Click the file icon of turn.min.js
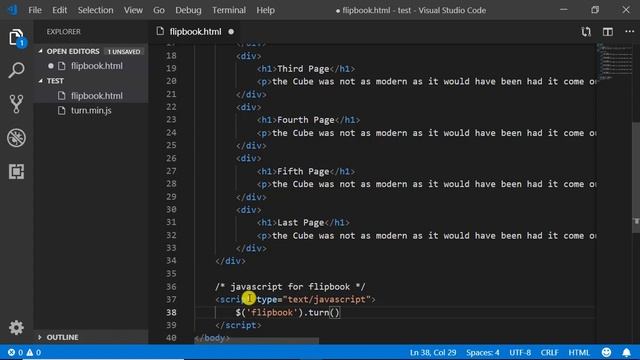The width and height of the screenshot is (640, 360). click(x=62, y=111)
